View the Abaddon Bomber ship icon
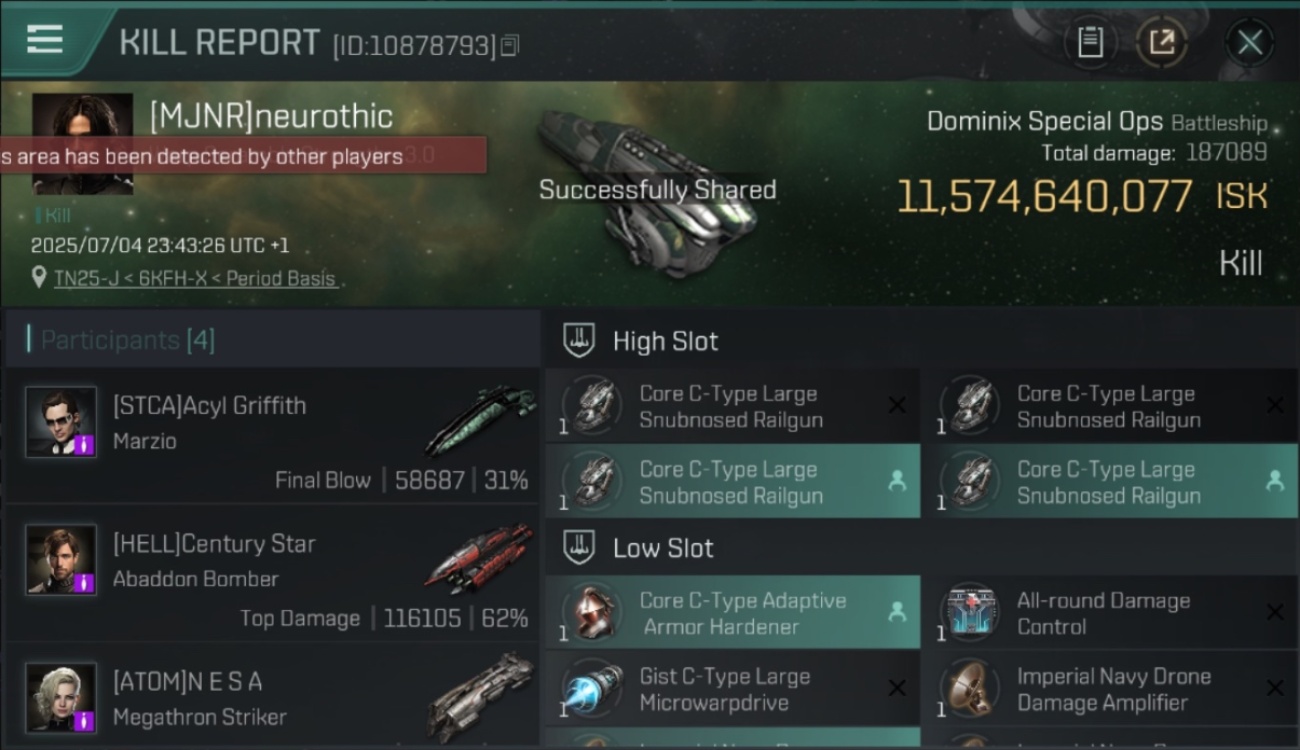This screenshot has width=1300, height=750. tap(479, 558)
